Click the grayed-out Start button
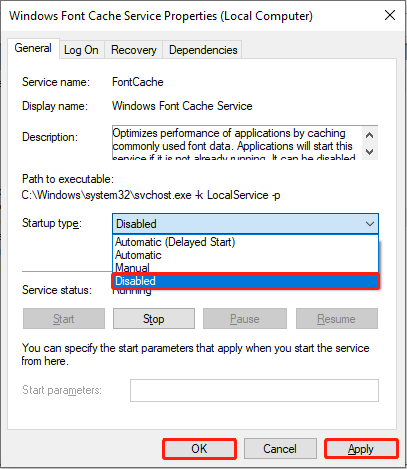This screenshot has height=469, width=407. [64, 319]
